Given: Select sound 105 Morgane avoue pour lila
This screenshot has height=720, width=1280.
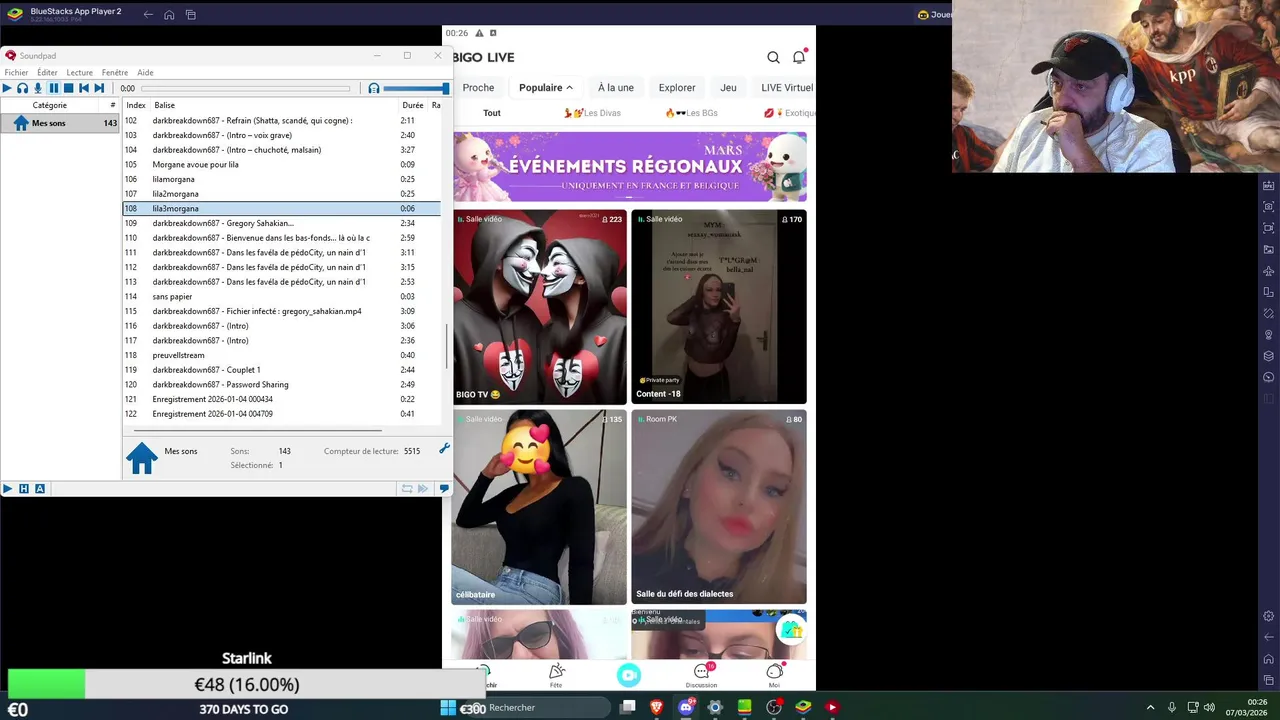Looking at the screenshot, I should click(282, 164).
